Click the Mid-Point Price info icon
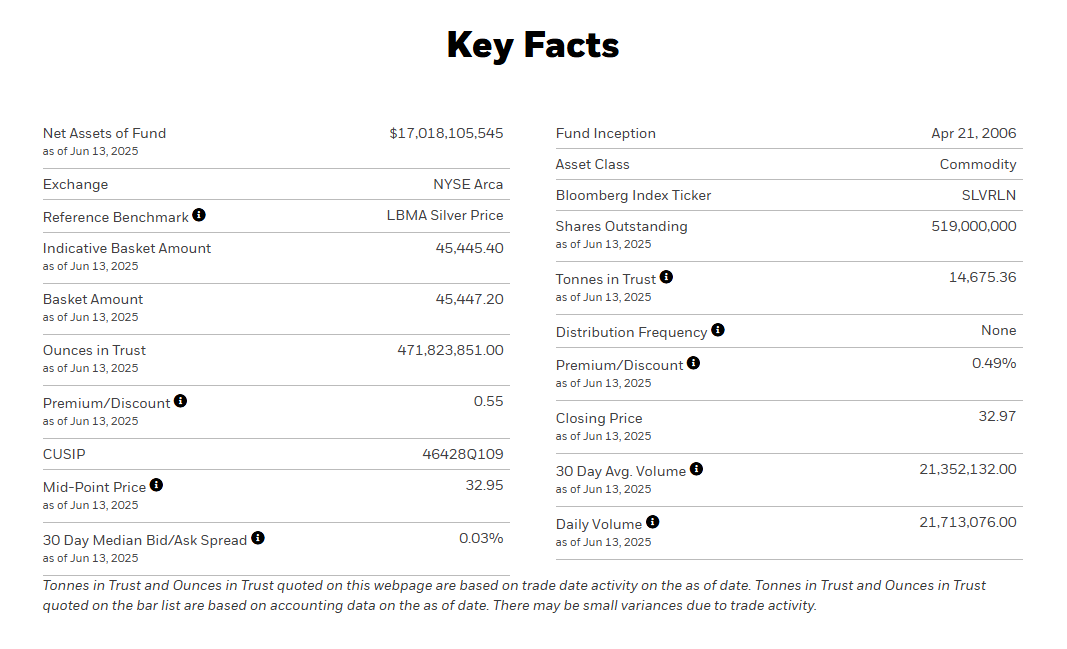 (156, 485)
